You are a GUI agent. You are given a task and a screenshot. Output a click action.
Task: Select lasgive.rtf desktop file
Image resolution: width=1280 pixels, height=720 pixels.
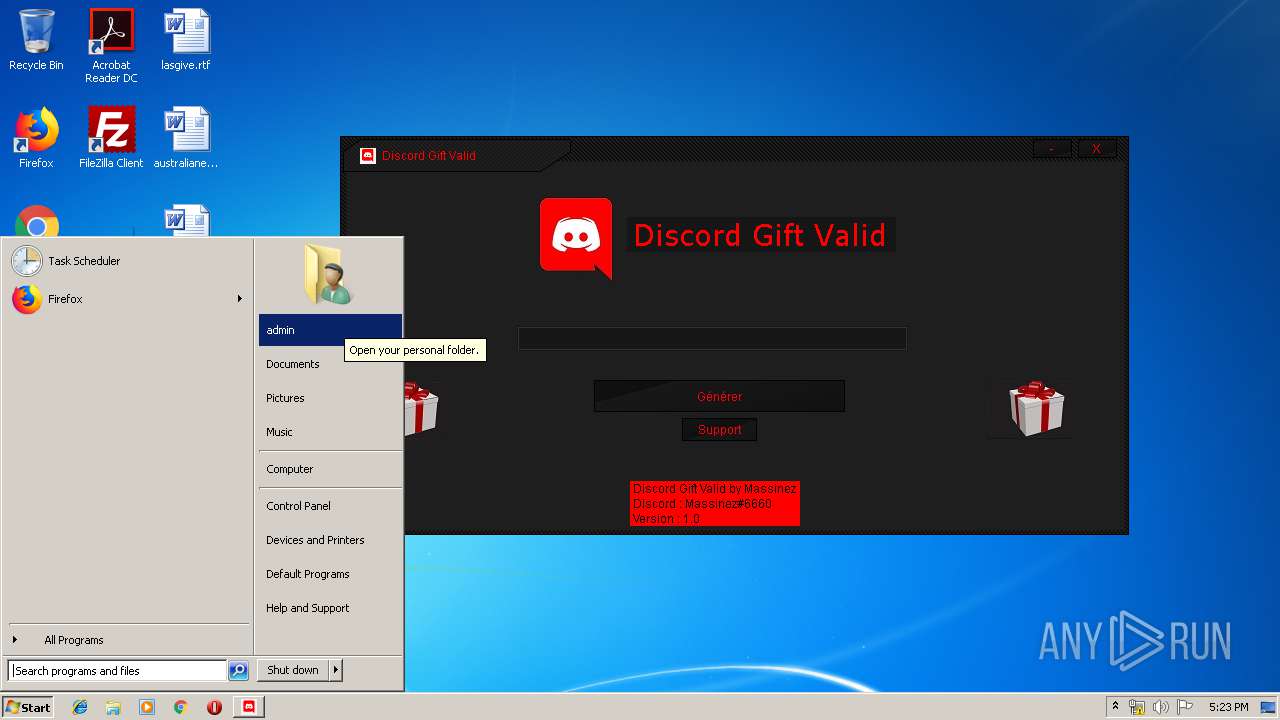186,40
